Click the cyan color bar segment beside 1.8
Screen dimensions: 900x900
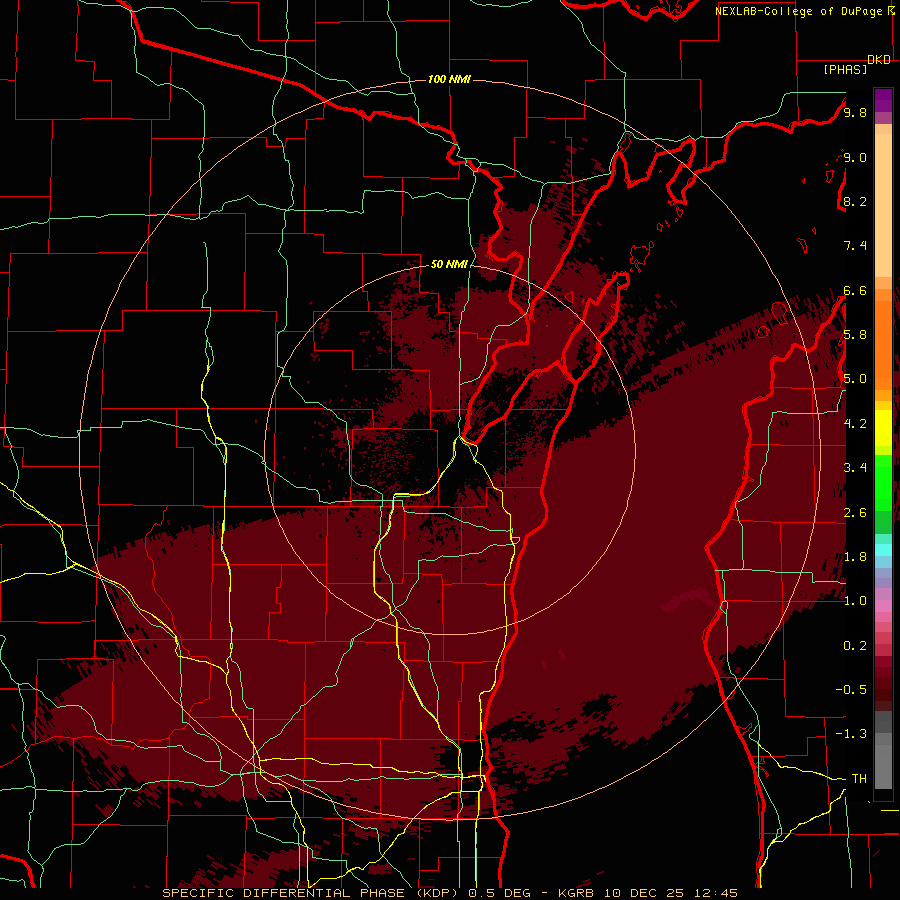(883, 550)
